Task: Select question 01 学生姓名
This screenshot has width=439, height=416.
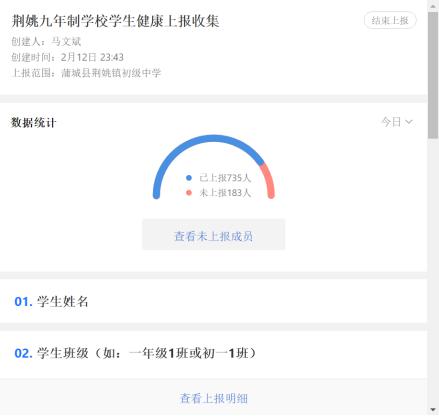Action: coord(213,301)
